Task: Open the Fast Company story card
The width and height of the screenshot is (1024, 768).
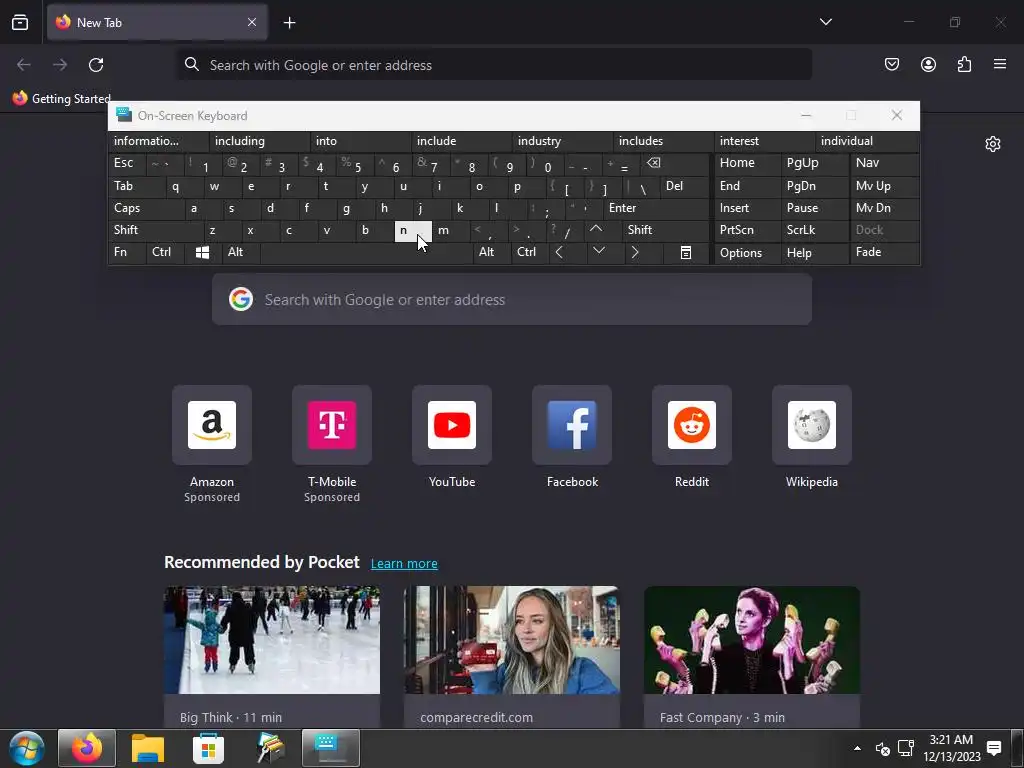Action: pos(752,656)
